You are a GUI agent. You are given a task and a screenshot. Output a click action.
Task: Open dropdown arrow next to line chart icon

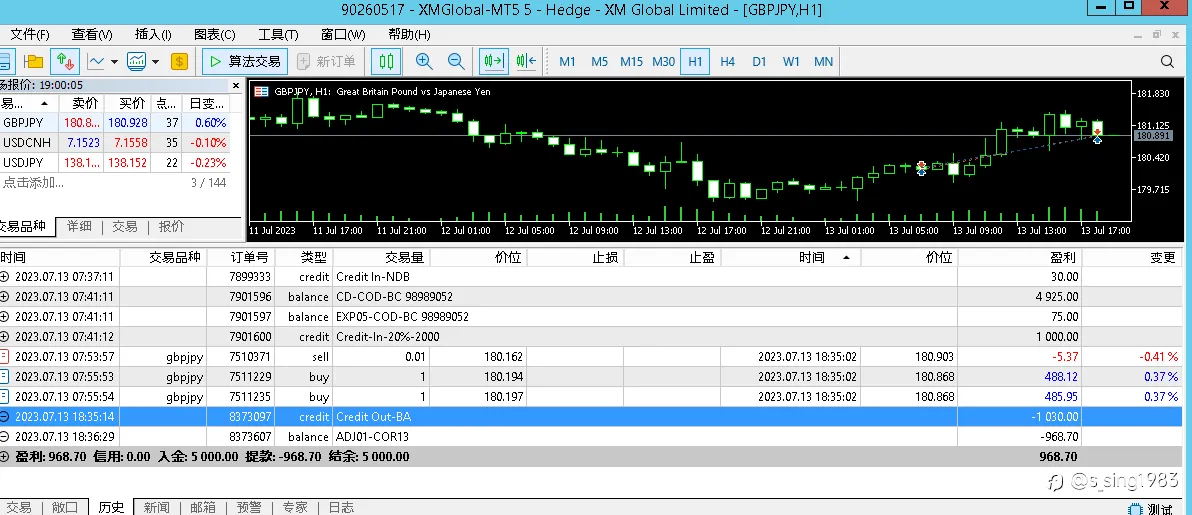(115, 62)
